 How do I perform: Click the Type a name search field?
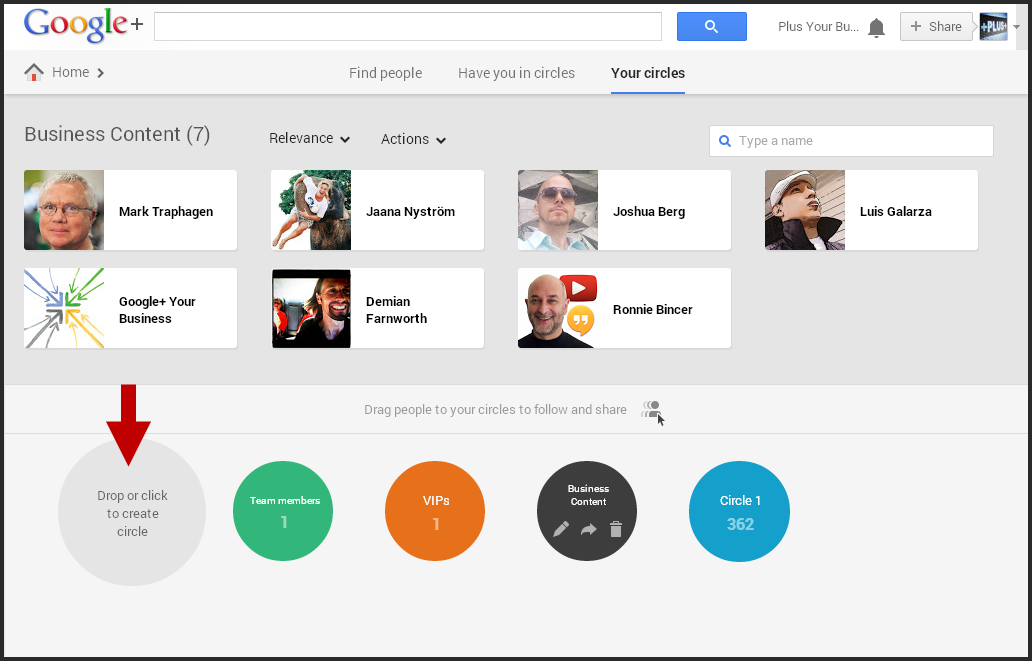click(860, 141)
